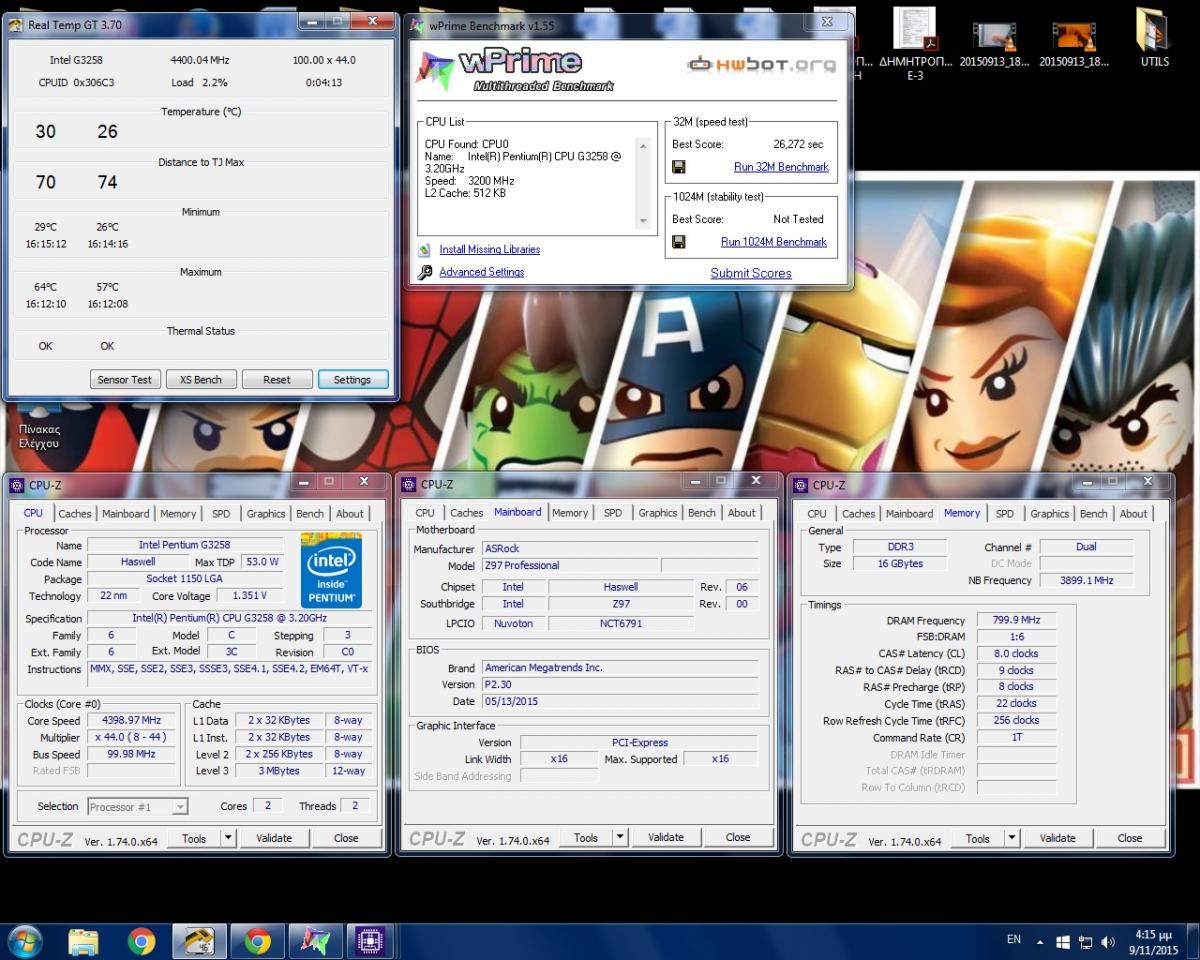
Task: Click the Run 32M Benchmark link
Action: [781, 167]
